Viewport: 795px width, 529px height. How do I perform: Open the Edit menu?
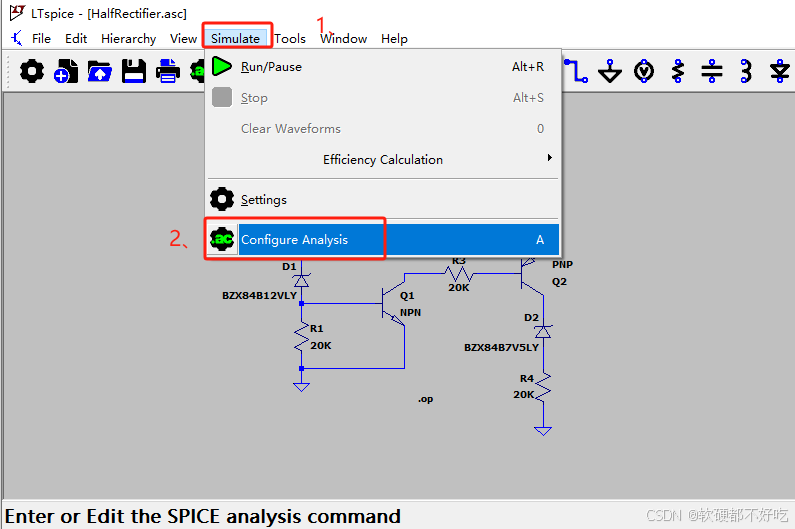point(76,39)
